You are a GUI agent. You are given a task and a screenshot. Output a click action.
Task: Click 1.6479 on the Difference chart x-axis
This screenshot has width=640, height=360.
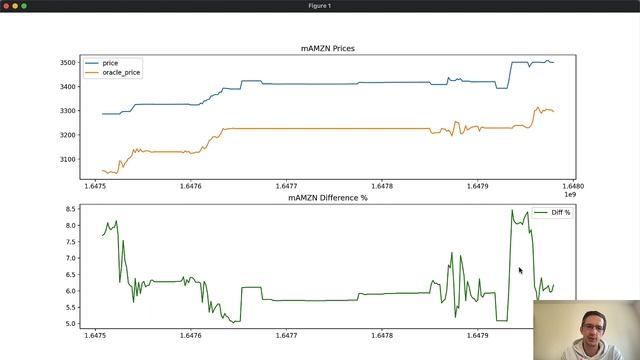click(478, 336)
